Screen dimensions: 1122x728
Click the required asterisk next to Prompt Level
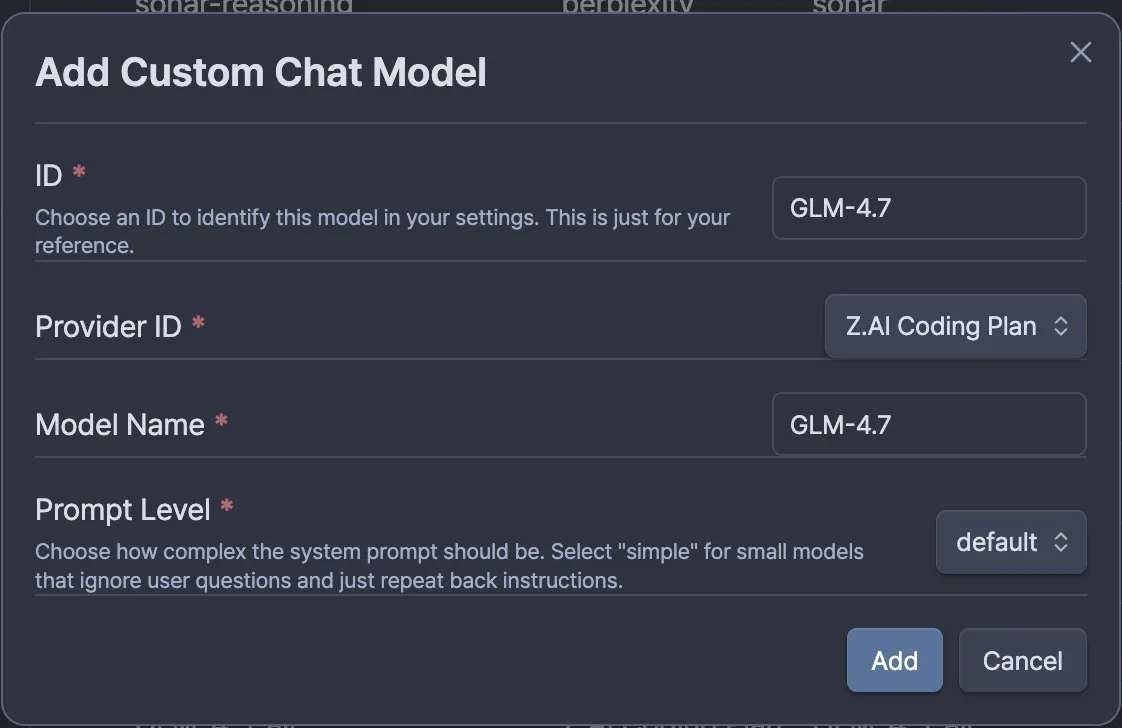(x=227, y=507)
